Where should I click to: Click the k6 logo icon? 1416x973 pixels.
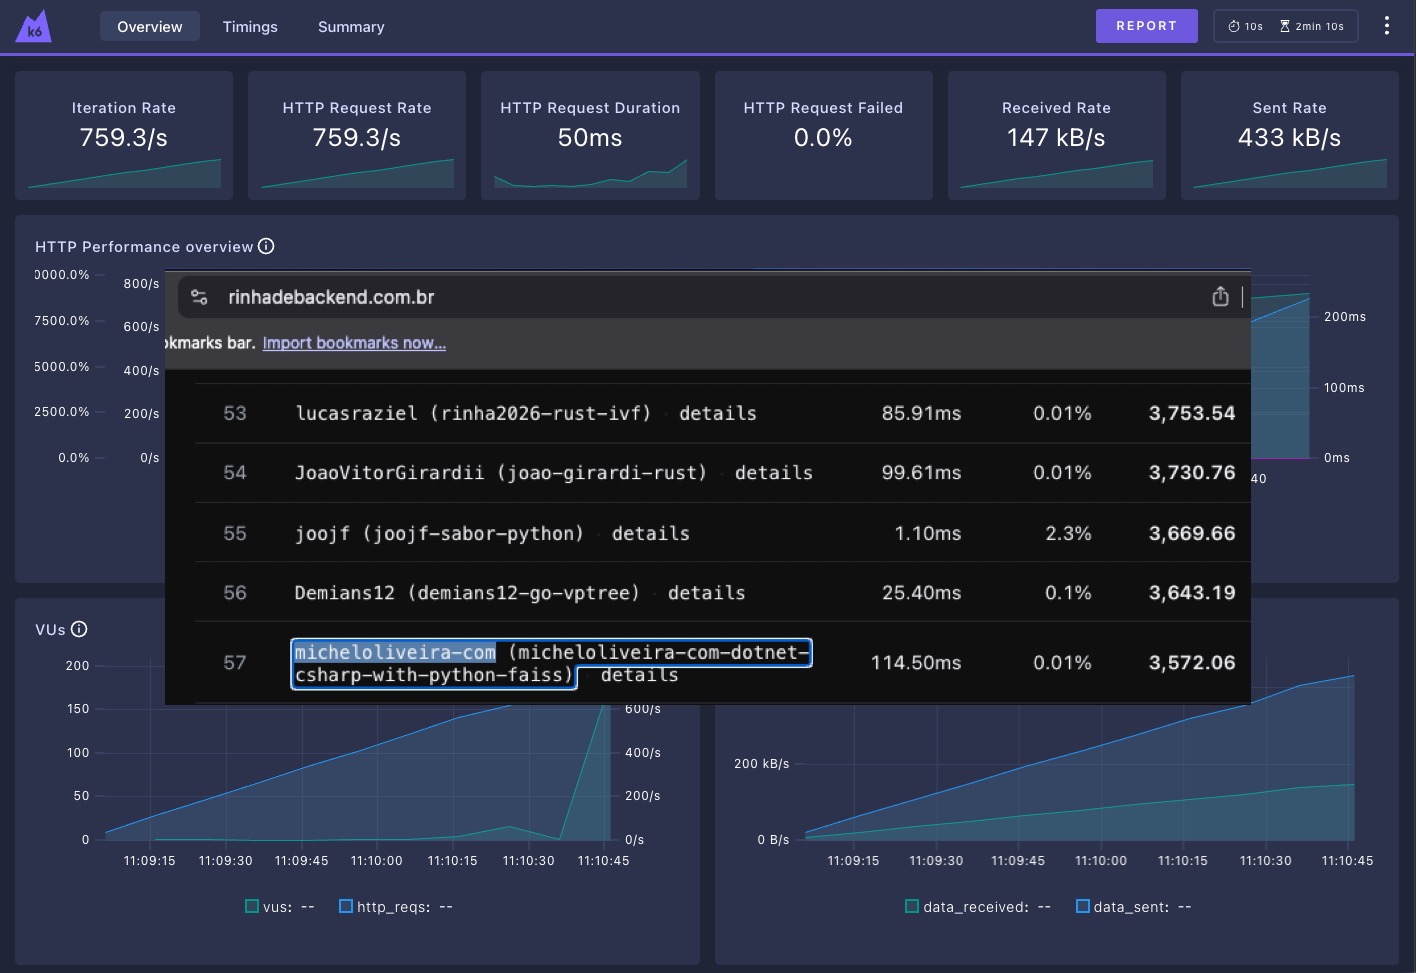tap(34, 26)
